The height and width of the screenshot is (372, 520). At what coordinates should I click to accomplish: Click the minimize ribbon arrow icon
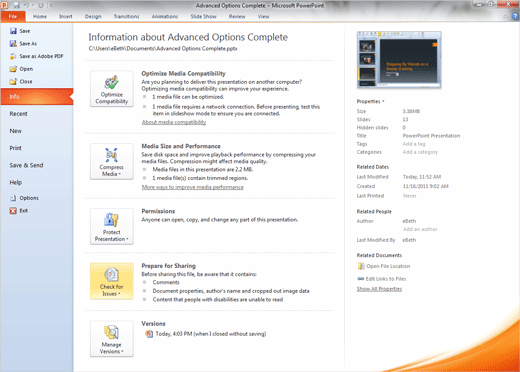point(506,16)
